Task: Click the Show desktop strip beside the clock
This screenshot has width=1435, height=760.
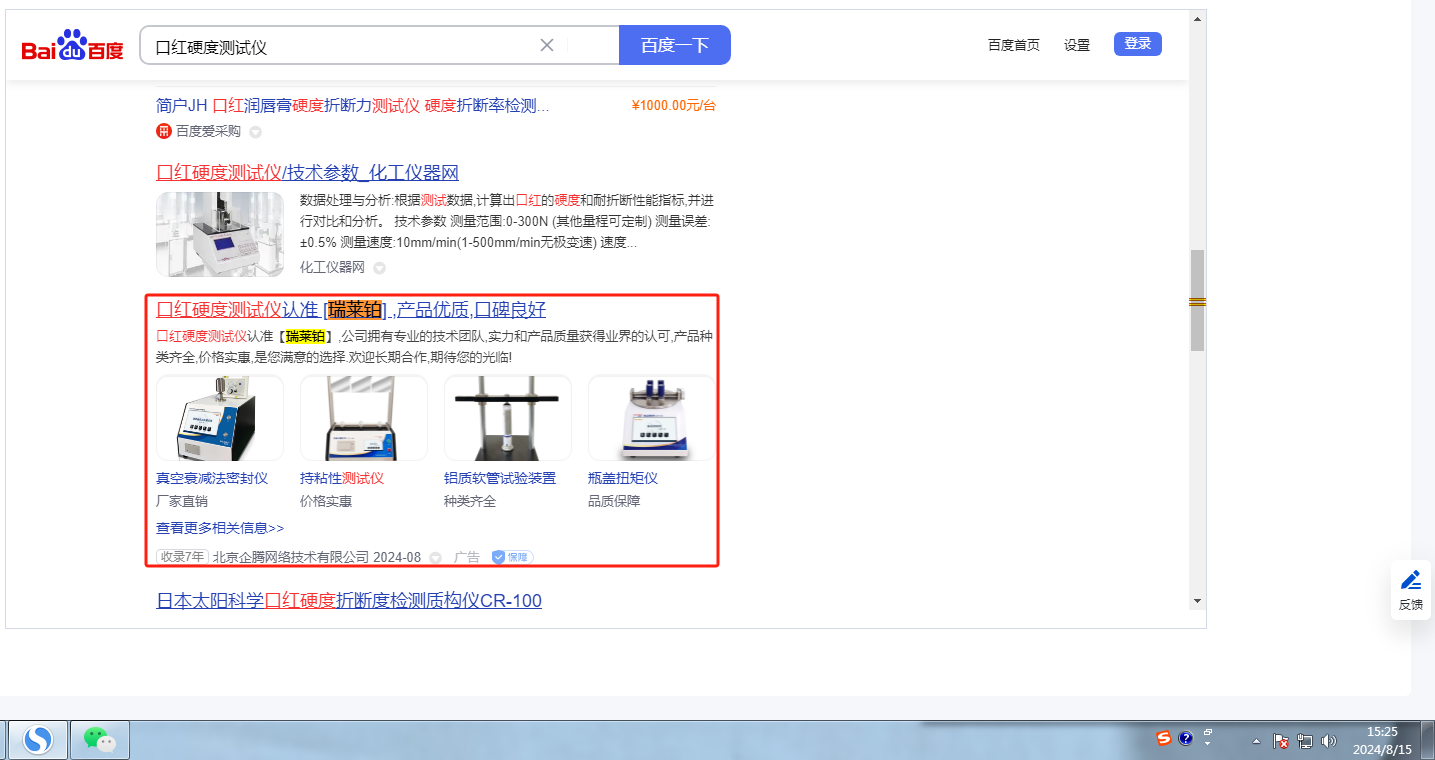Action: point(1427,740)
